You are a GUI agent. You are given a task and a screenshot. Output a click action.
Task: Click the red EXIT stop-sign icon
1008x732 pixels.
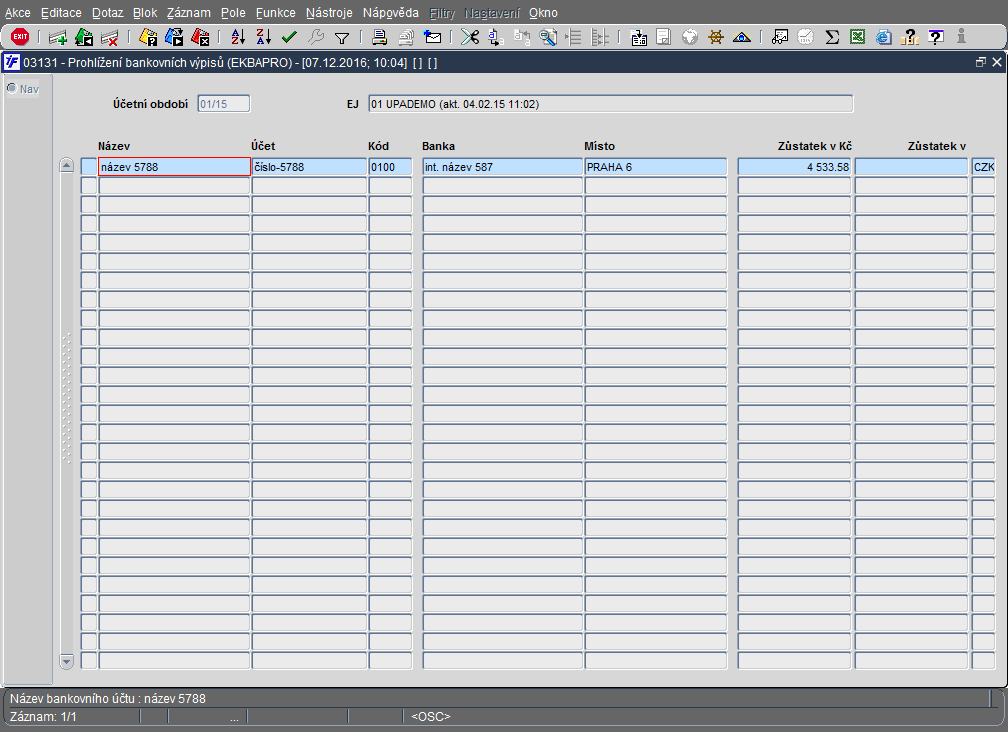coord(20,37)
